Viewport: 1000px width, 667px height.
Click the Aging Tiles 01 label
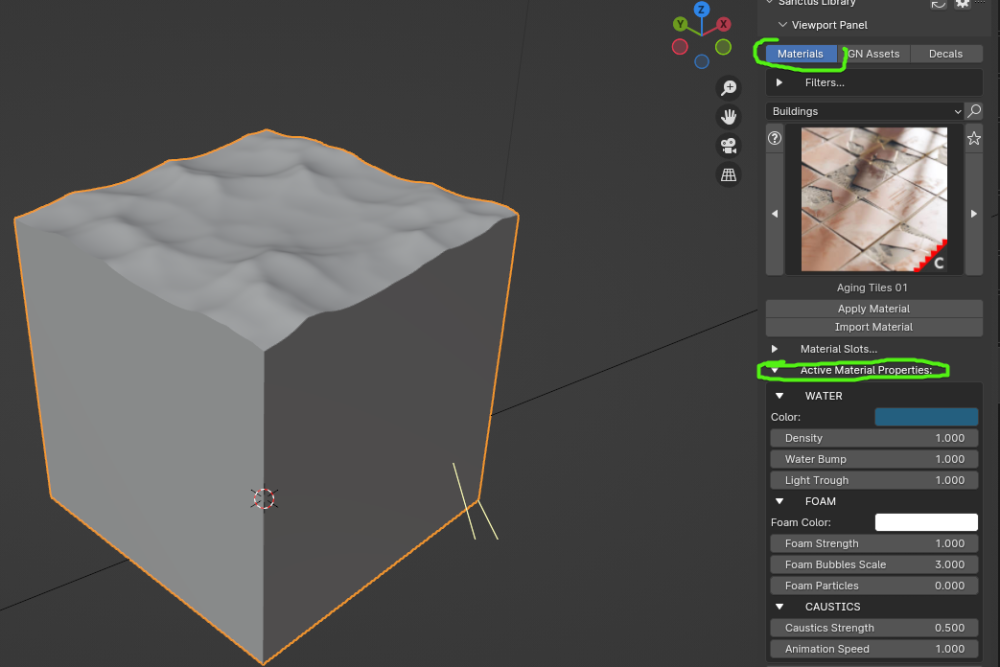click(x=872, y=288)
